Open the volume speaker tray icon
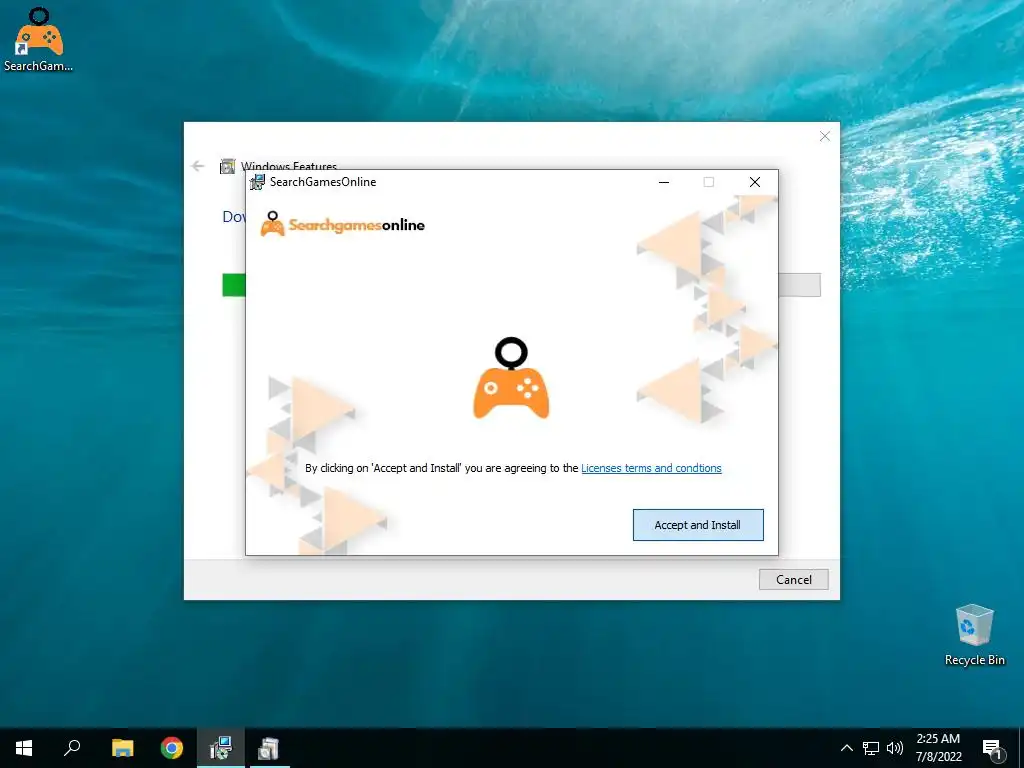 coord(895,748)
